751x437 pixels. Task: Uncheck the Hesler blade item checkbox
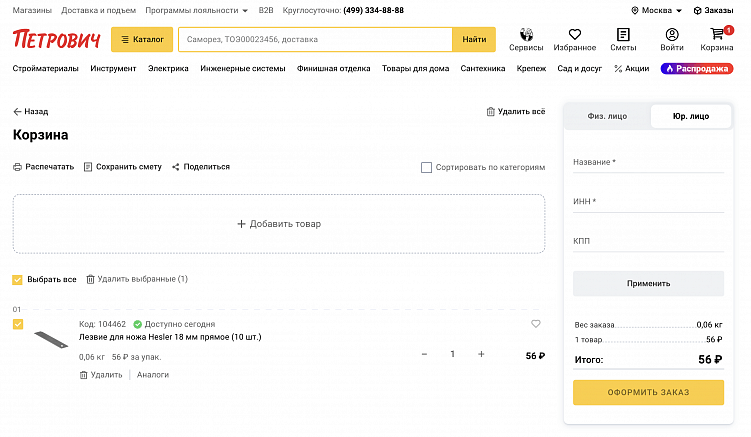point(18,324)
